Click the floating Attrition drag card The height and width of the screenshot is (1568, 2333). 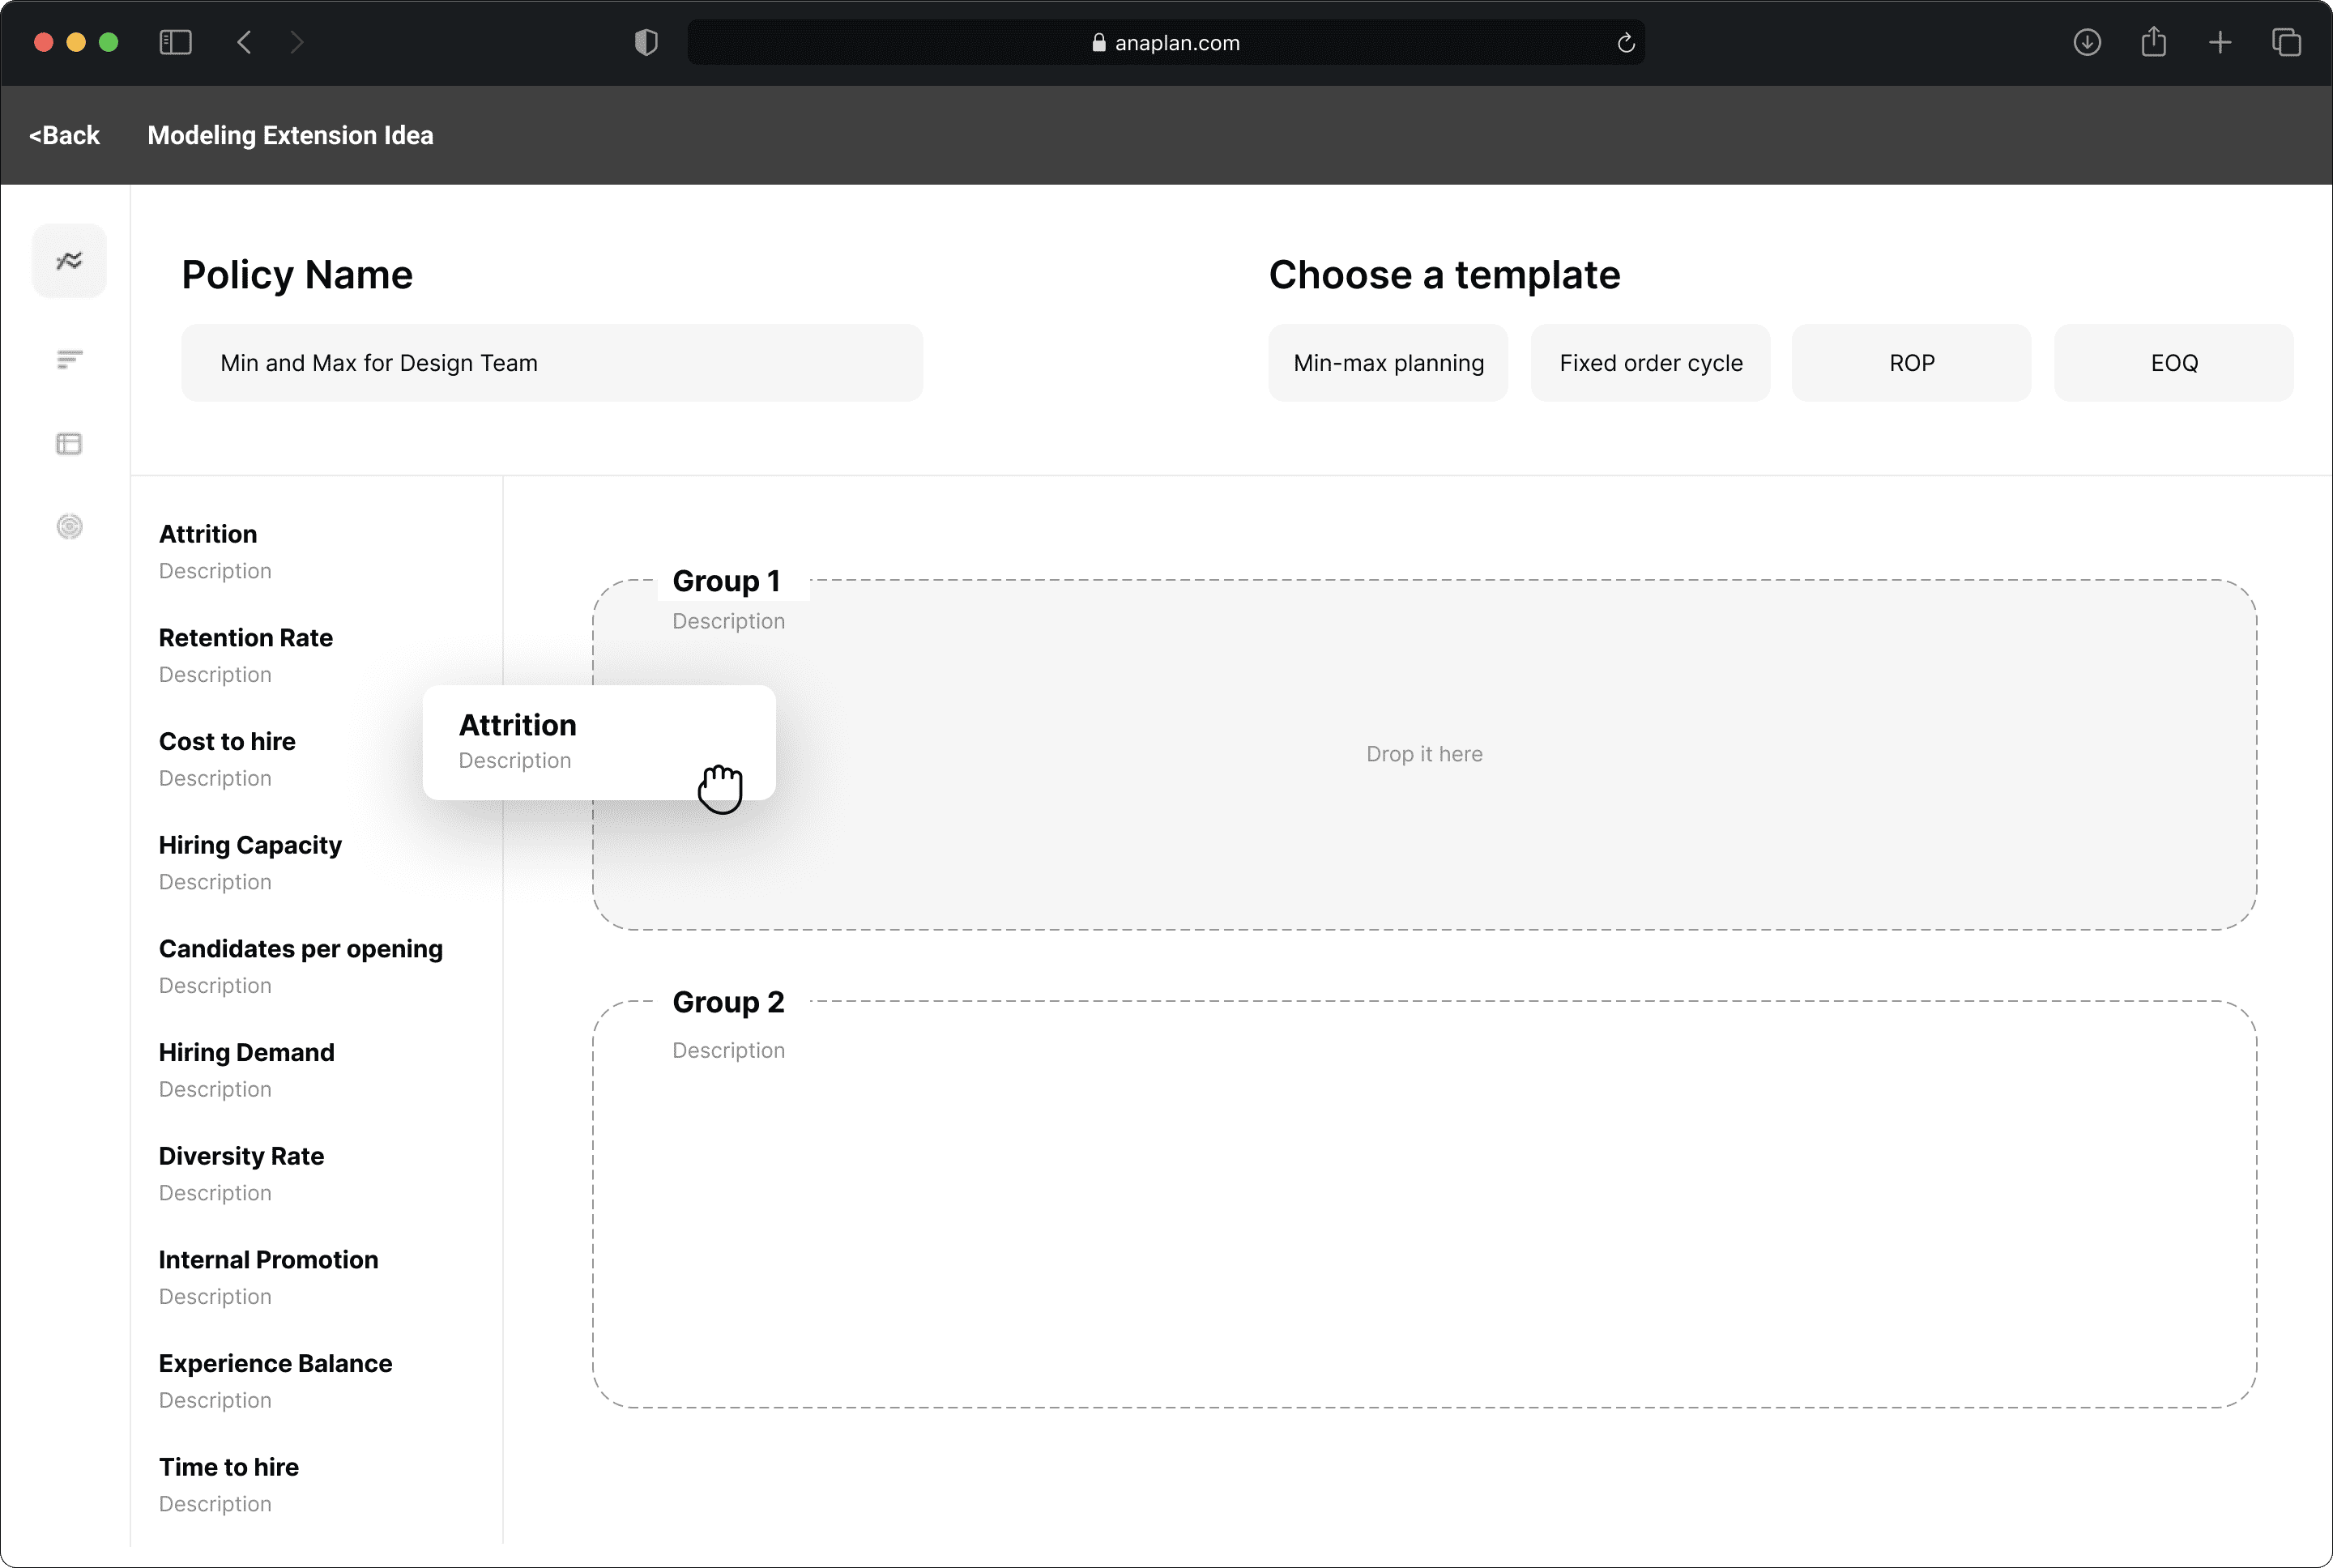tap(599, 742)
